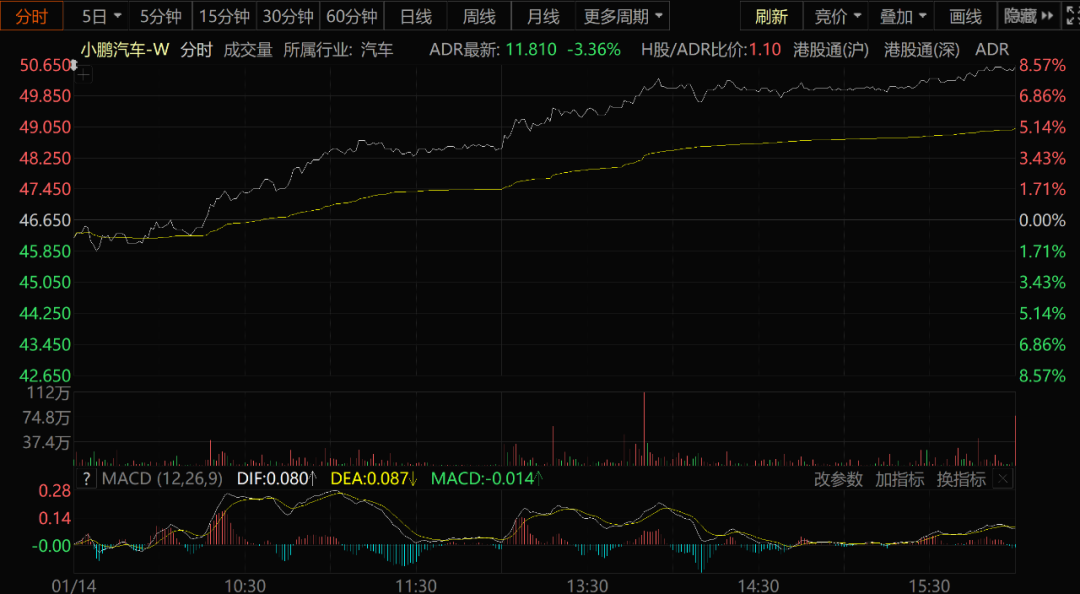The height and width of the screenshot is (594, 1080).
Task: Click the fullscreen expand arrows icon
Action: pos(1072,16)
